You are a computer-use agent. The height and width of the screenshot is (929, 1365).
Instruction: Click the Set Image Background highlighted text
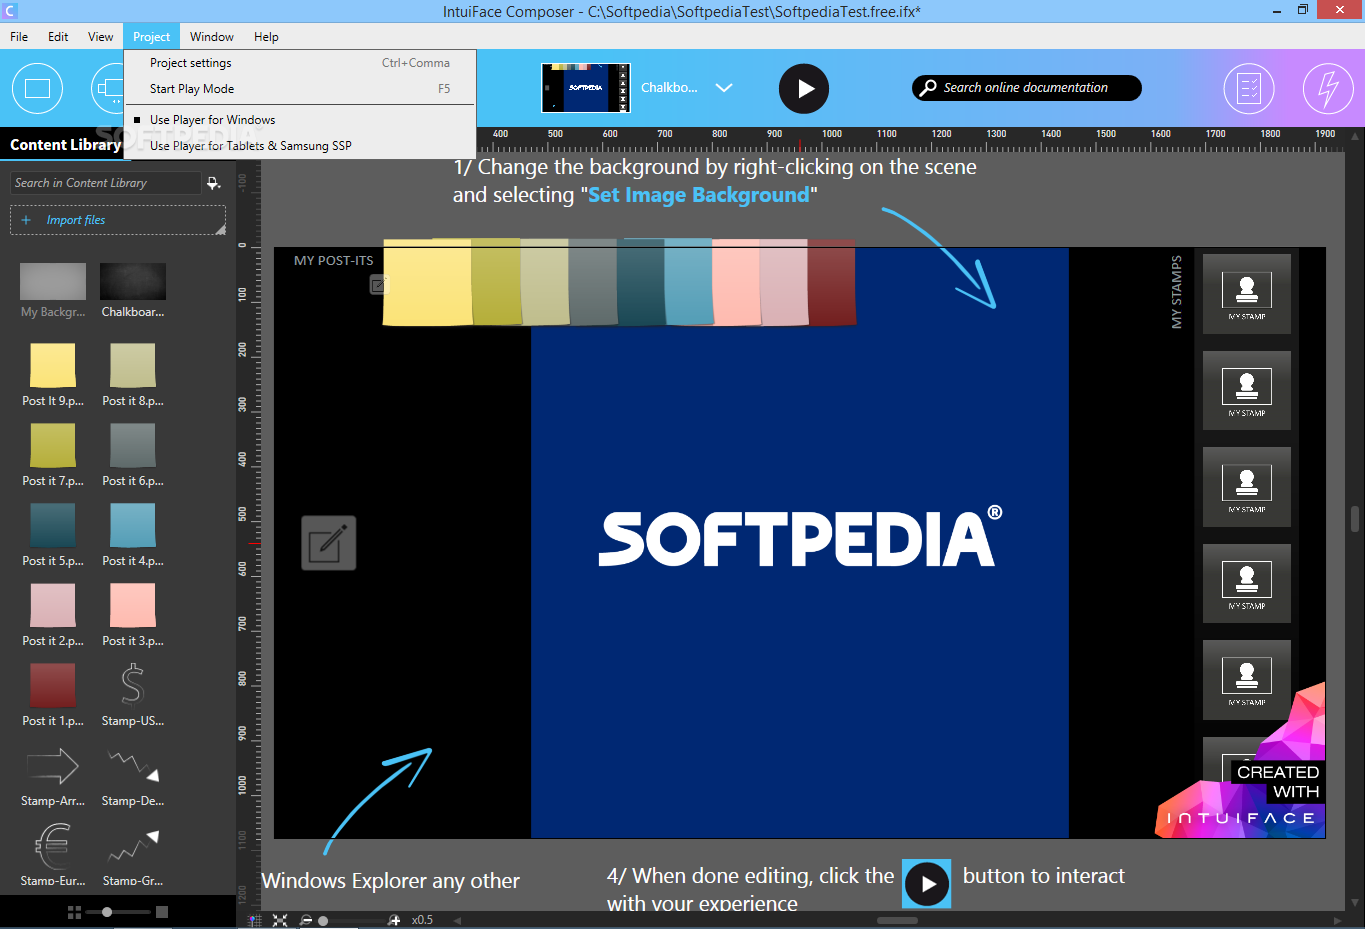point(699,195)
